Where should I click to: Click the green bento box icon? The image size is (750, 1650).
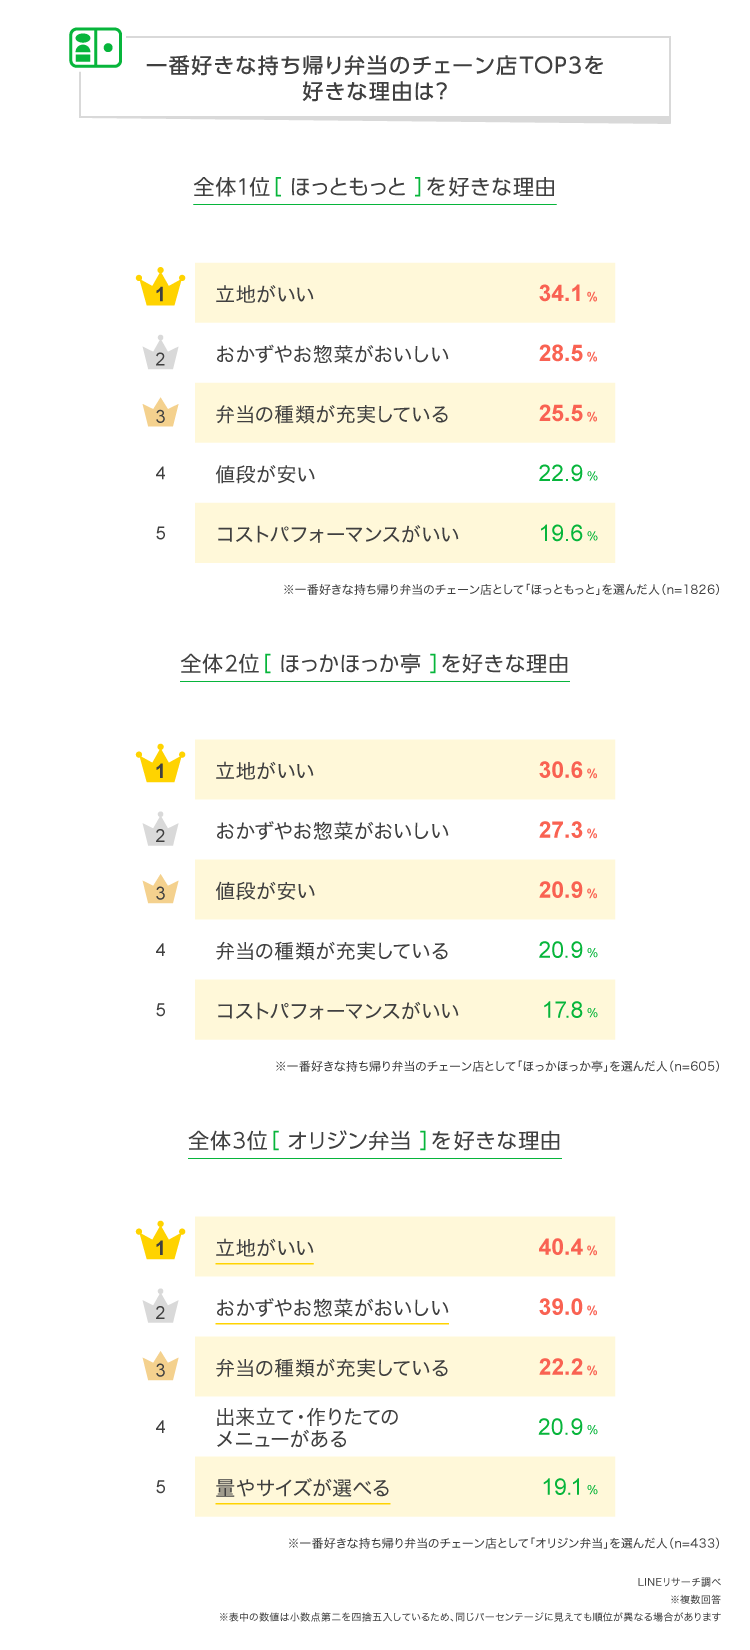click(x=95, y=48)
